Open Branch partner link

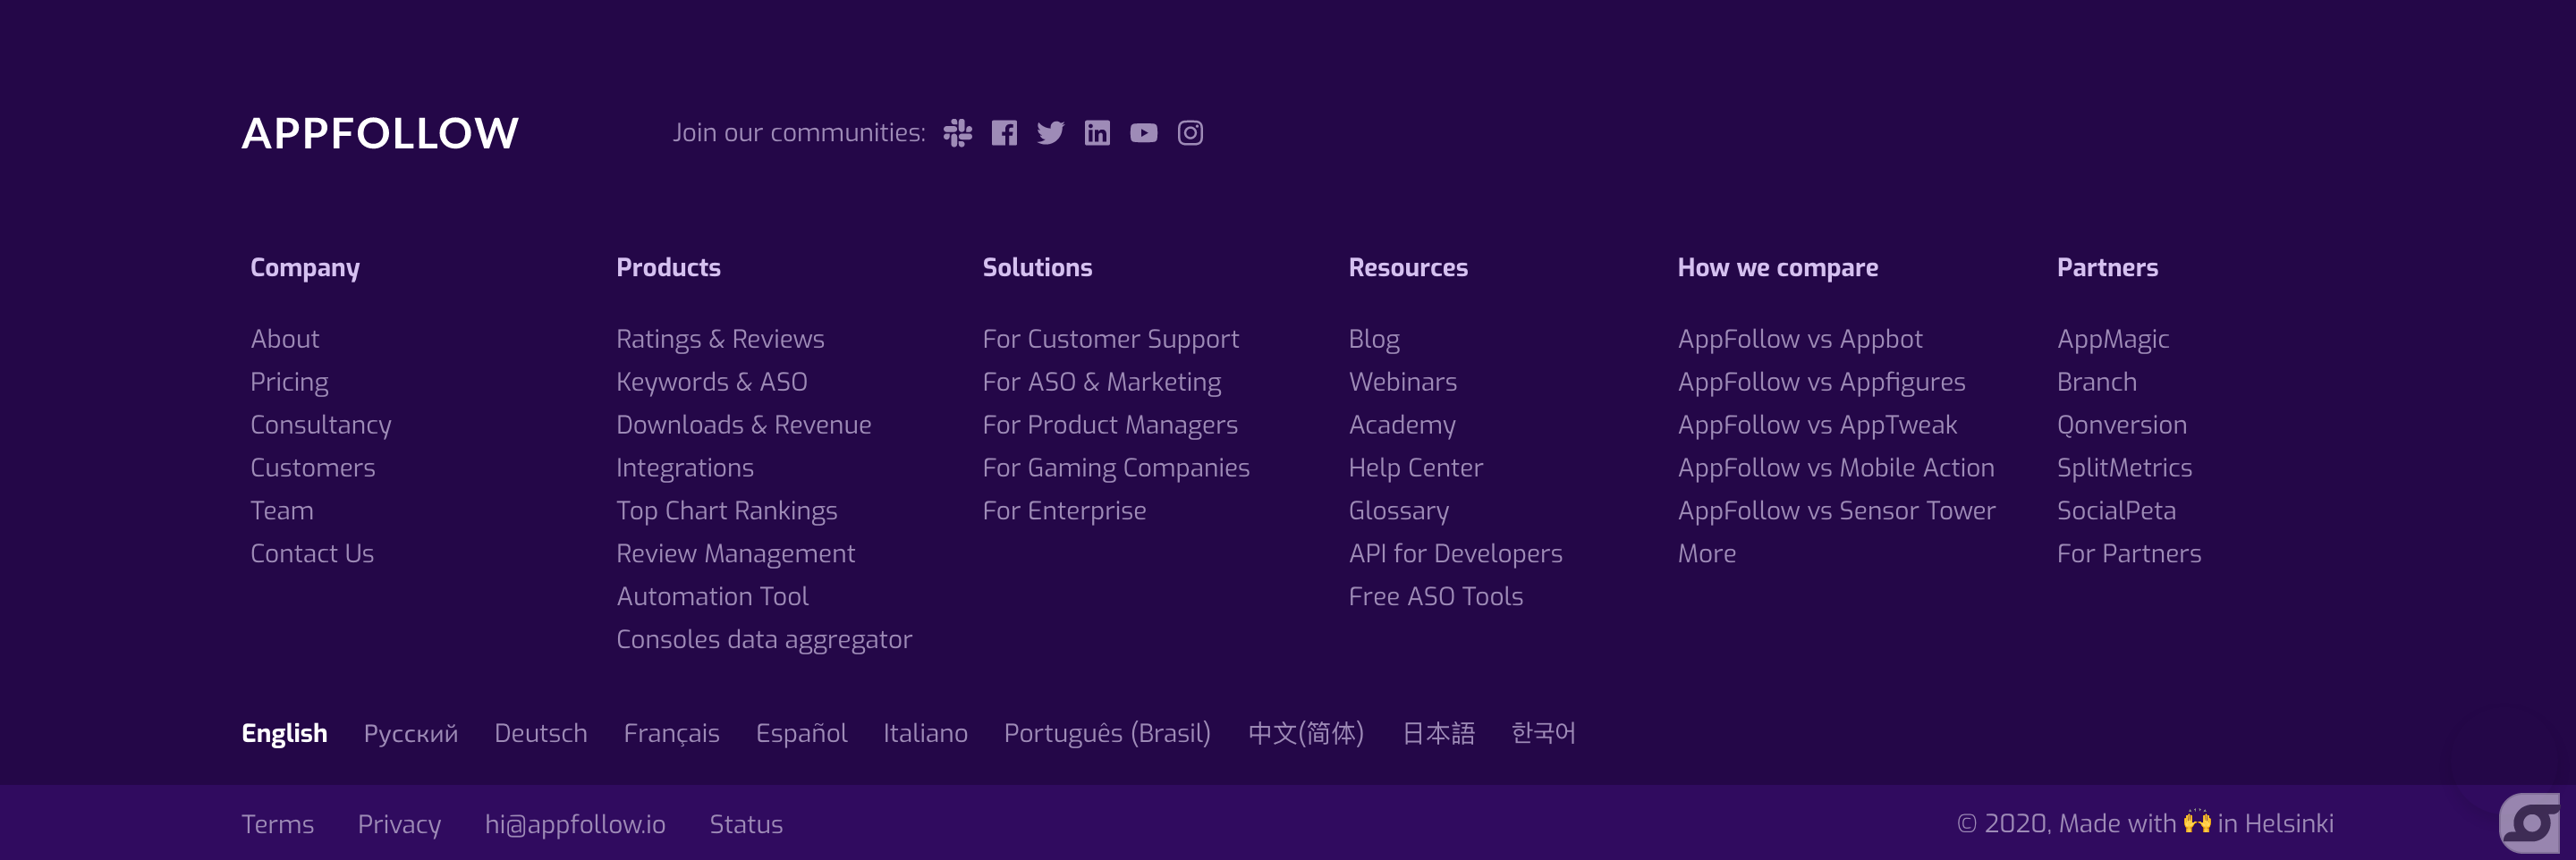coord(2097,382)
